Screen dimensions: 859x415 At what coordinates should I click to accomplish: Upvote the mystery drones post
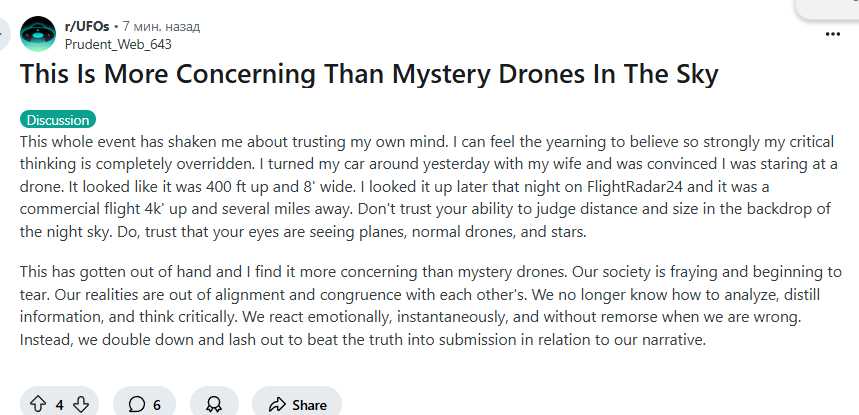pos(37,405)
